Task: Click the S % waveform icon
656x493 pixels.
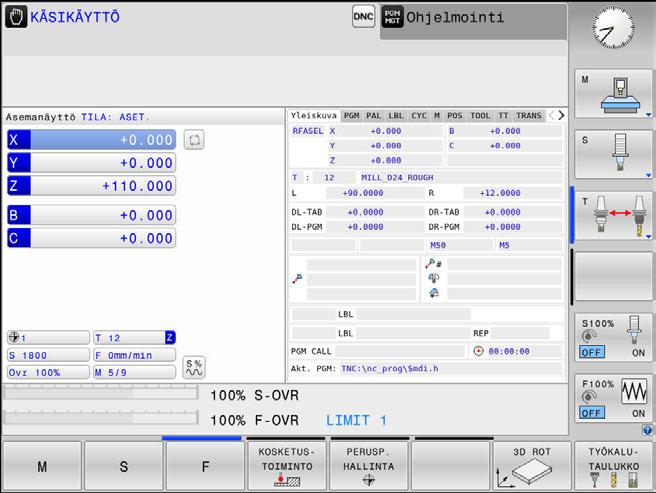Action: [x=194, y=368]
